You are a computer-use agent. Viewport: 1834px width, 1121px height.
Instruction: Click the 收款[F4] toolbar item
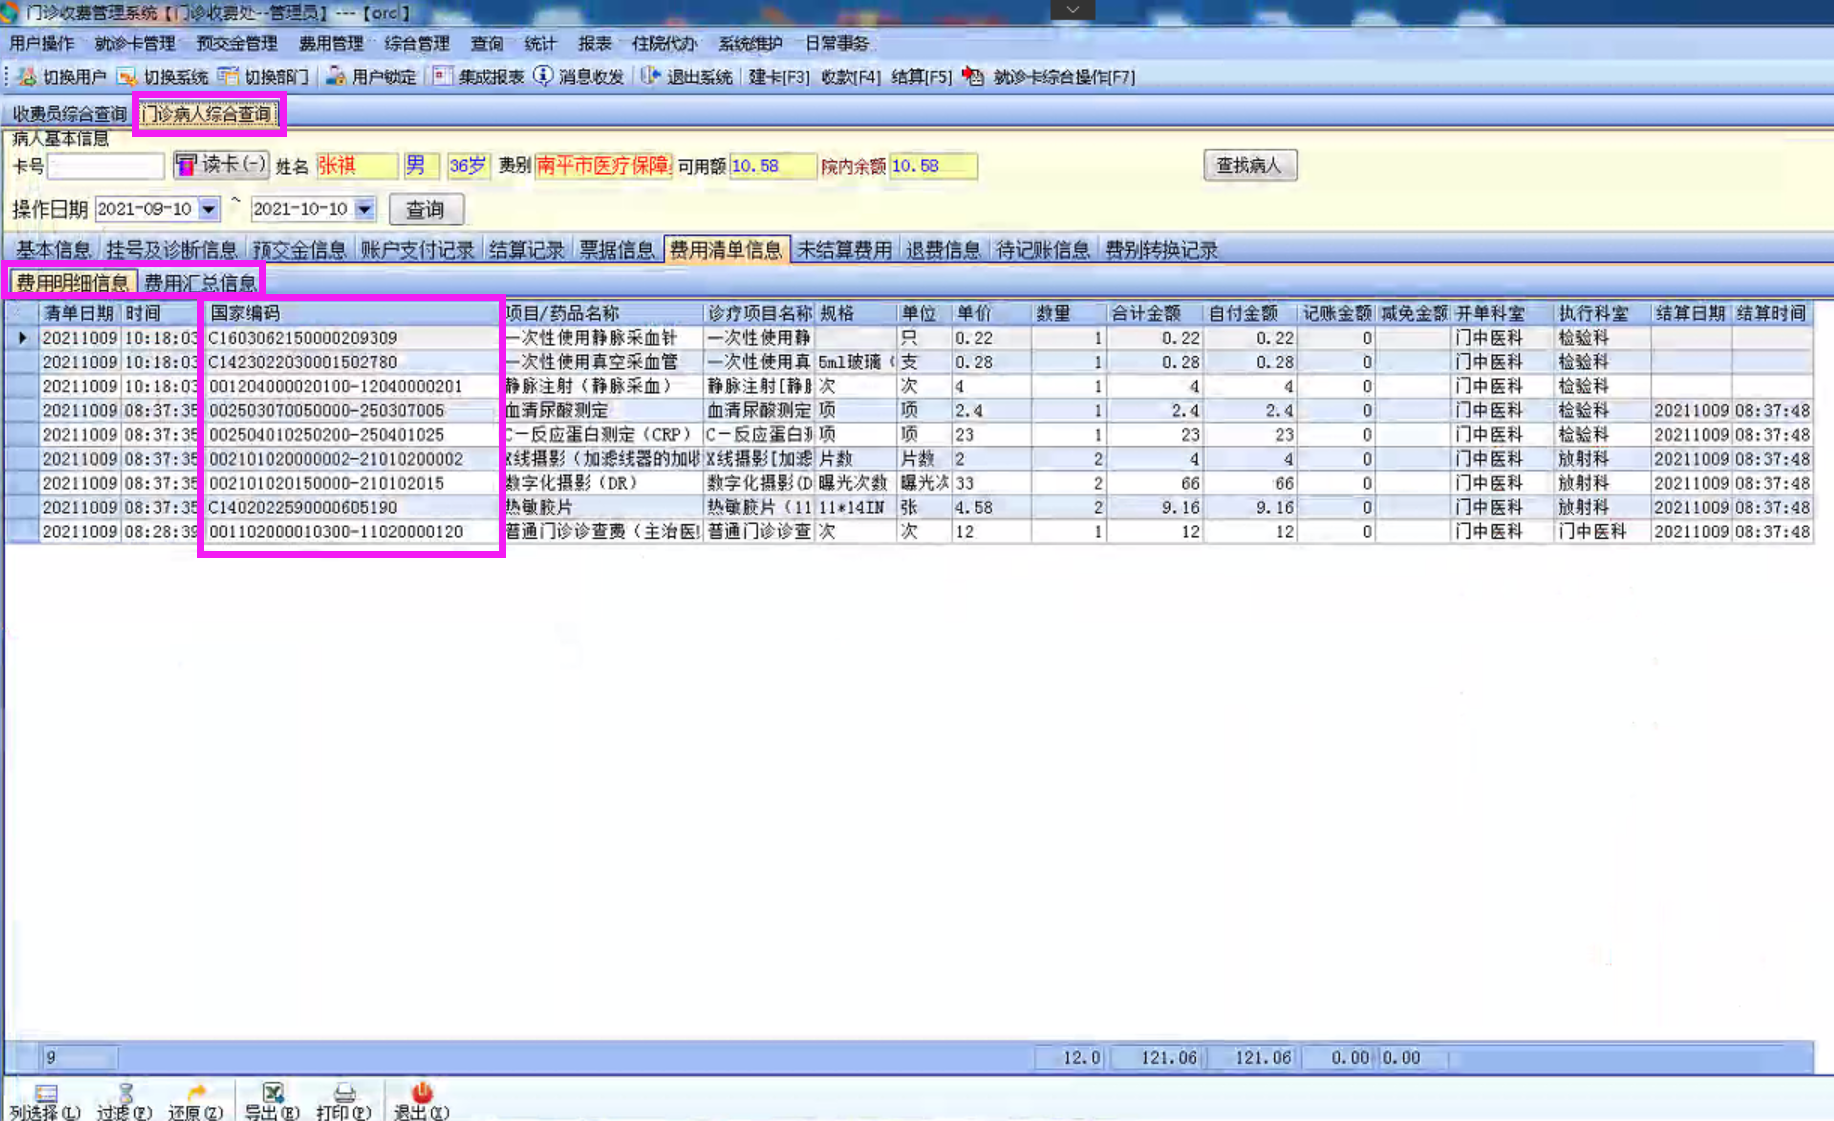[851, 77]
